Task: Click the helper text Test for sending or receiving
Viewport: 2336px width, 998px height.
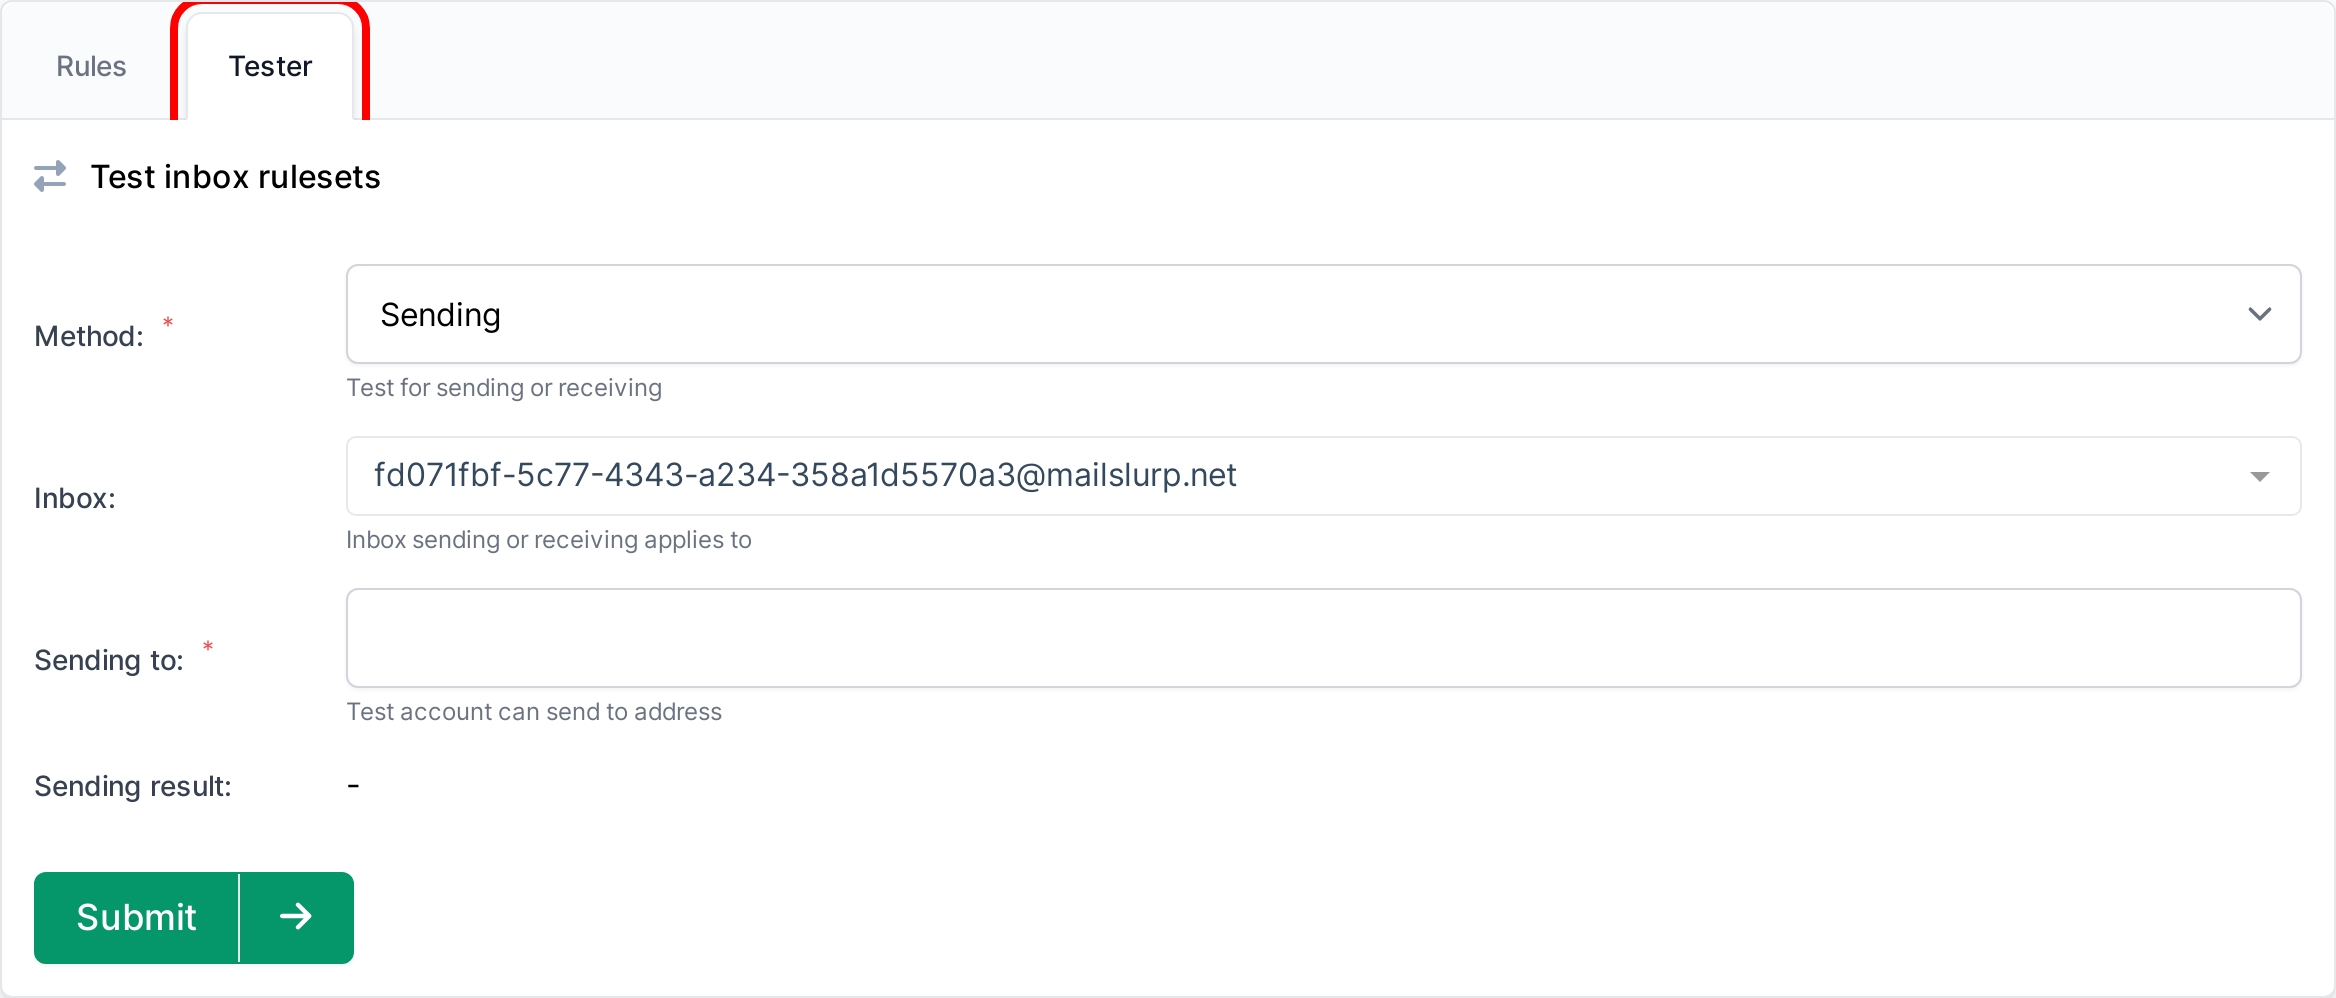Action: (x=504, y=388)
